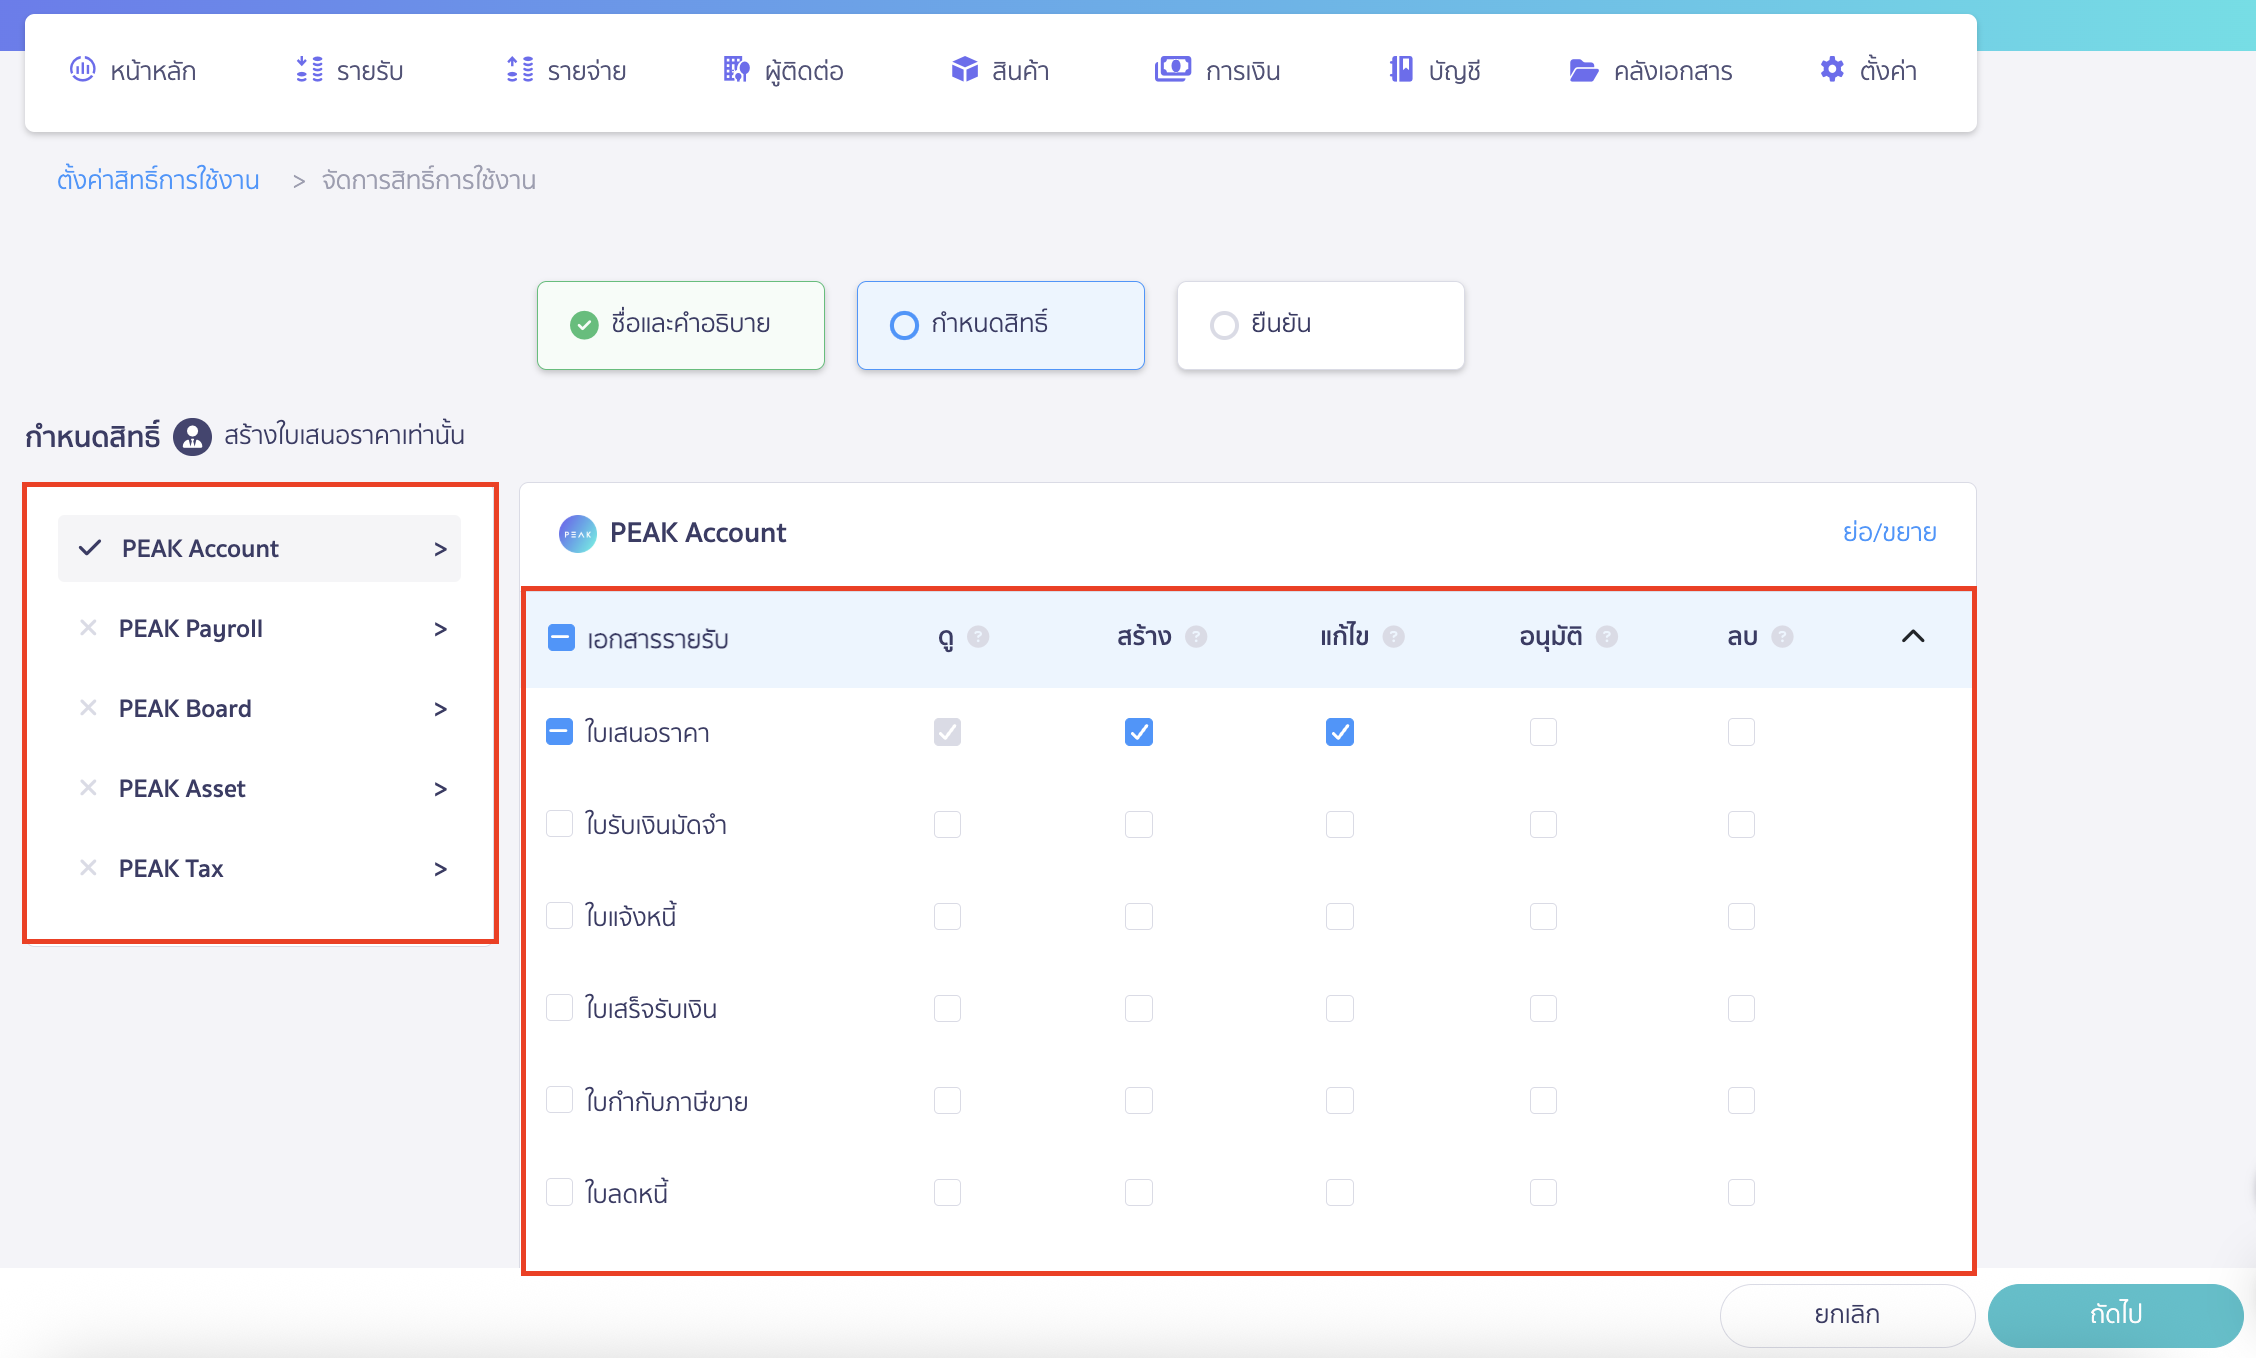Viewport: 2256px width, 1358px height.
Task: Select the รายรับ income icon in navigation
Action: tap(309, 69)
